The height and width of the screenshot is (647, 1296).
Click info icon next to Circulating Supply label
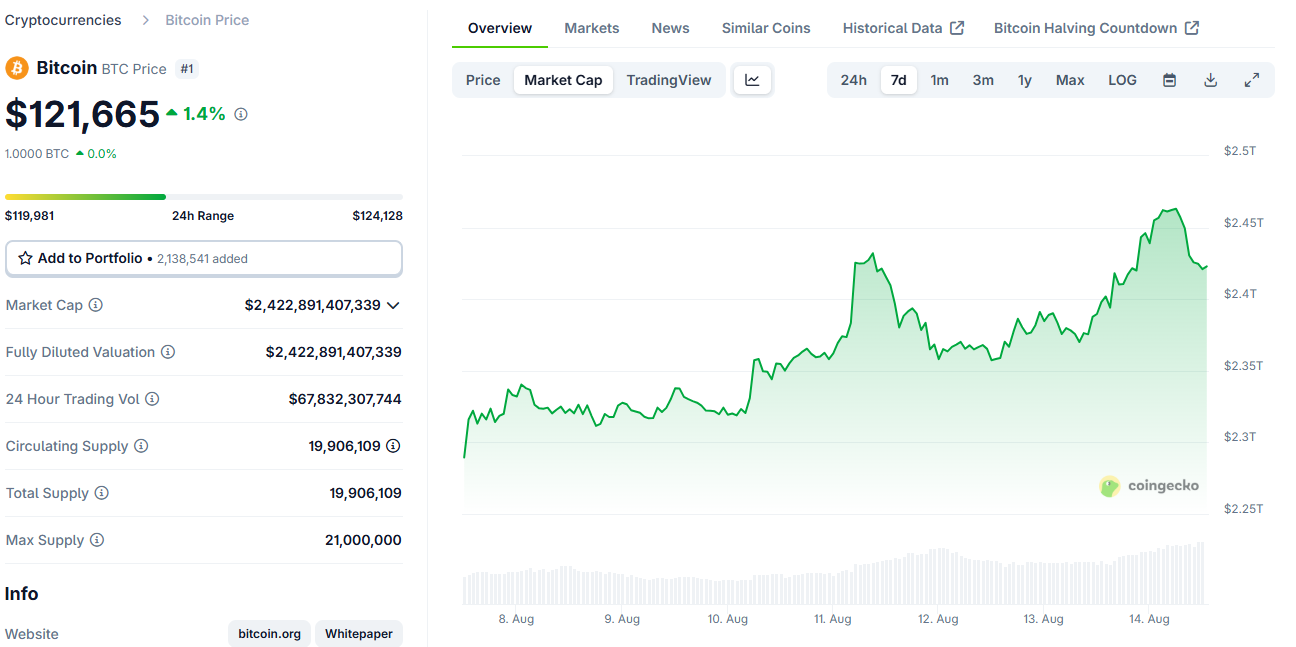click(x=141, y=446)
